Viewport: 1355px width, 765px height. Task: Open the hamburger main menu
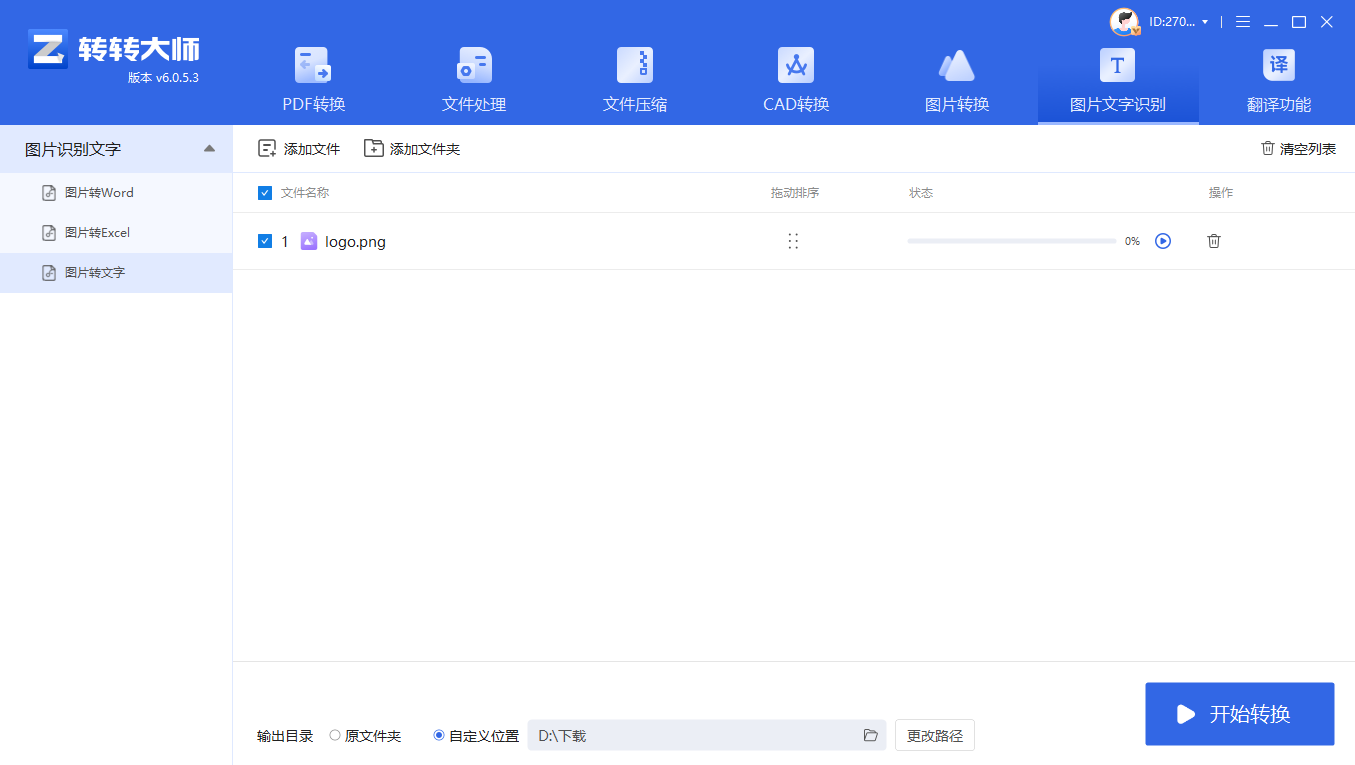point(1243,21)
